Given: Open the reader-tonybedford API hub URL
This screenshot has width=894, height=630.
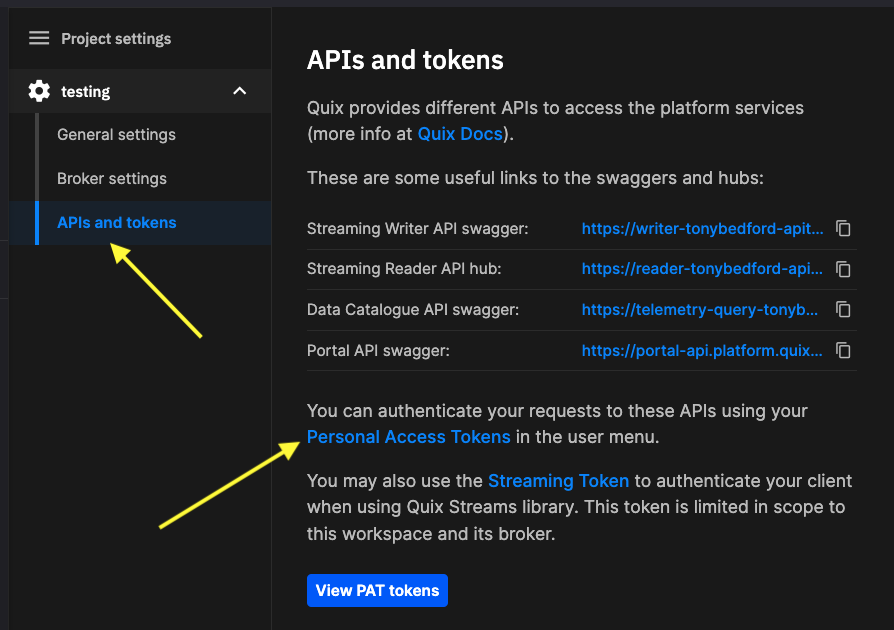Looking at the screenshot, I should point(700,269).
